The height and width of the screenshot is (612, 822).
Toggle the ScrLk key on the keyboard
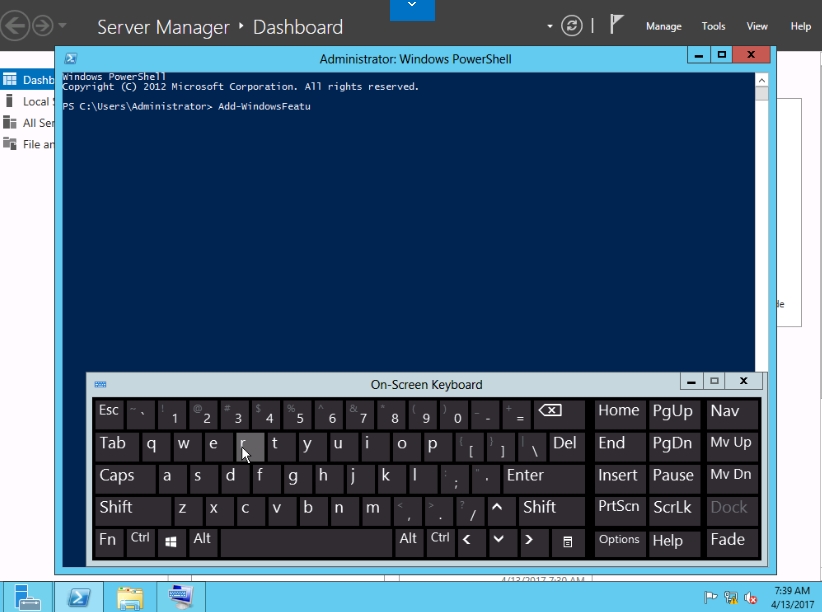pos(673,508)
